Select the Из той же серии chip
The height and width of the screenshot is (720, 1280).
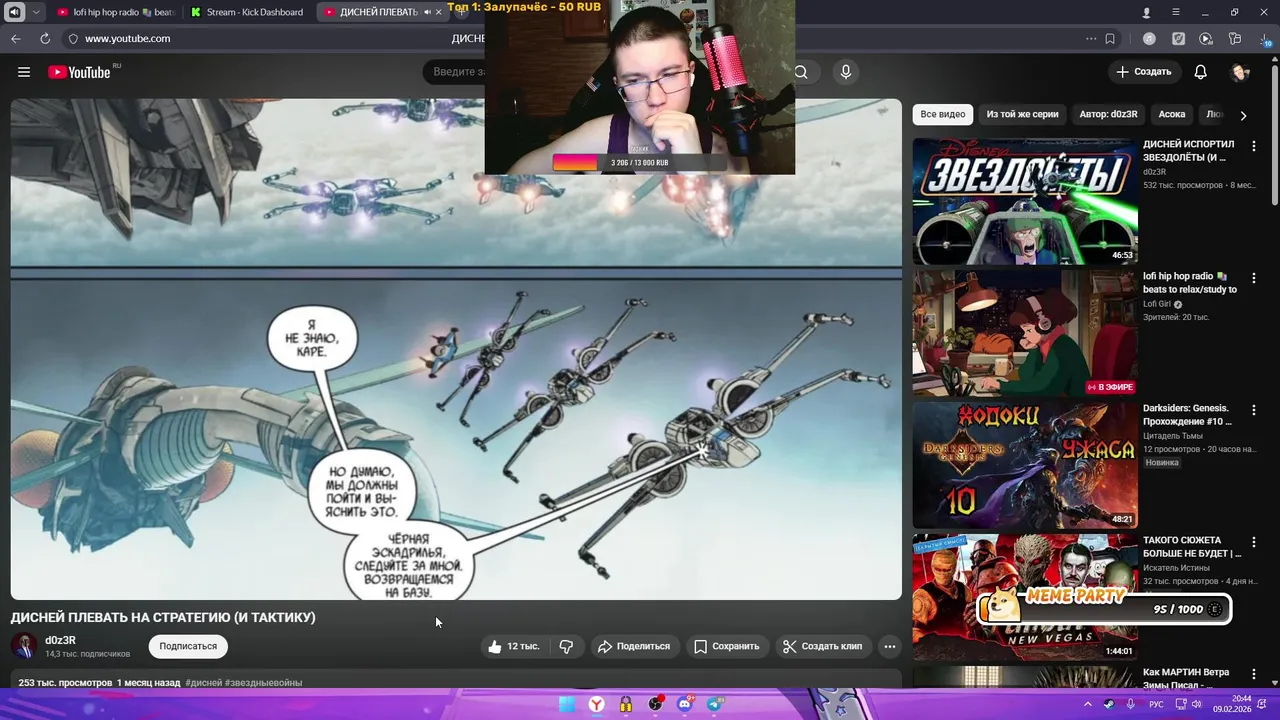(x=1022, y=115)
